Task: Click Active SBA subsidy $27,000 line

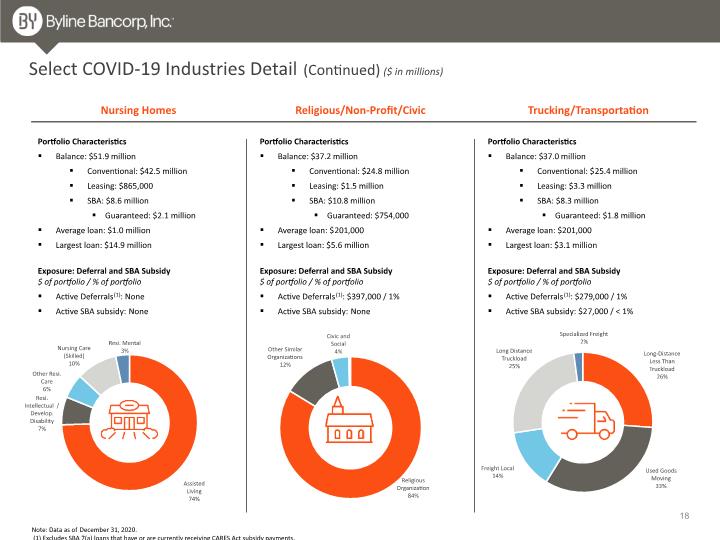Action: click(x=569, y=311)
